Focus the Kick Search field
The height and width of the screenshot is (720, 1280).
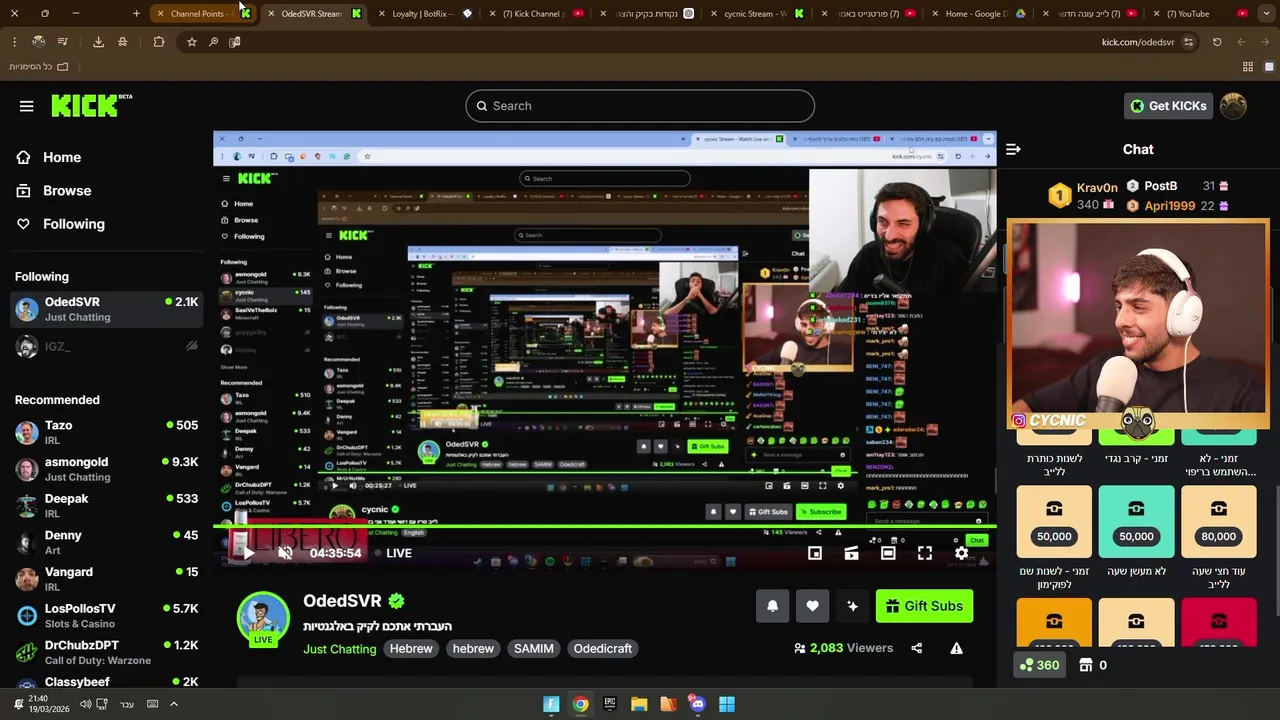click(x=640, y=106)
